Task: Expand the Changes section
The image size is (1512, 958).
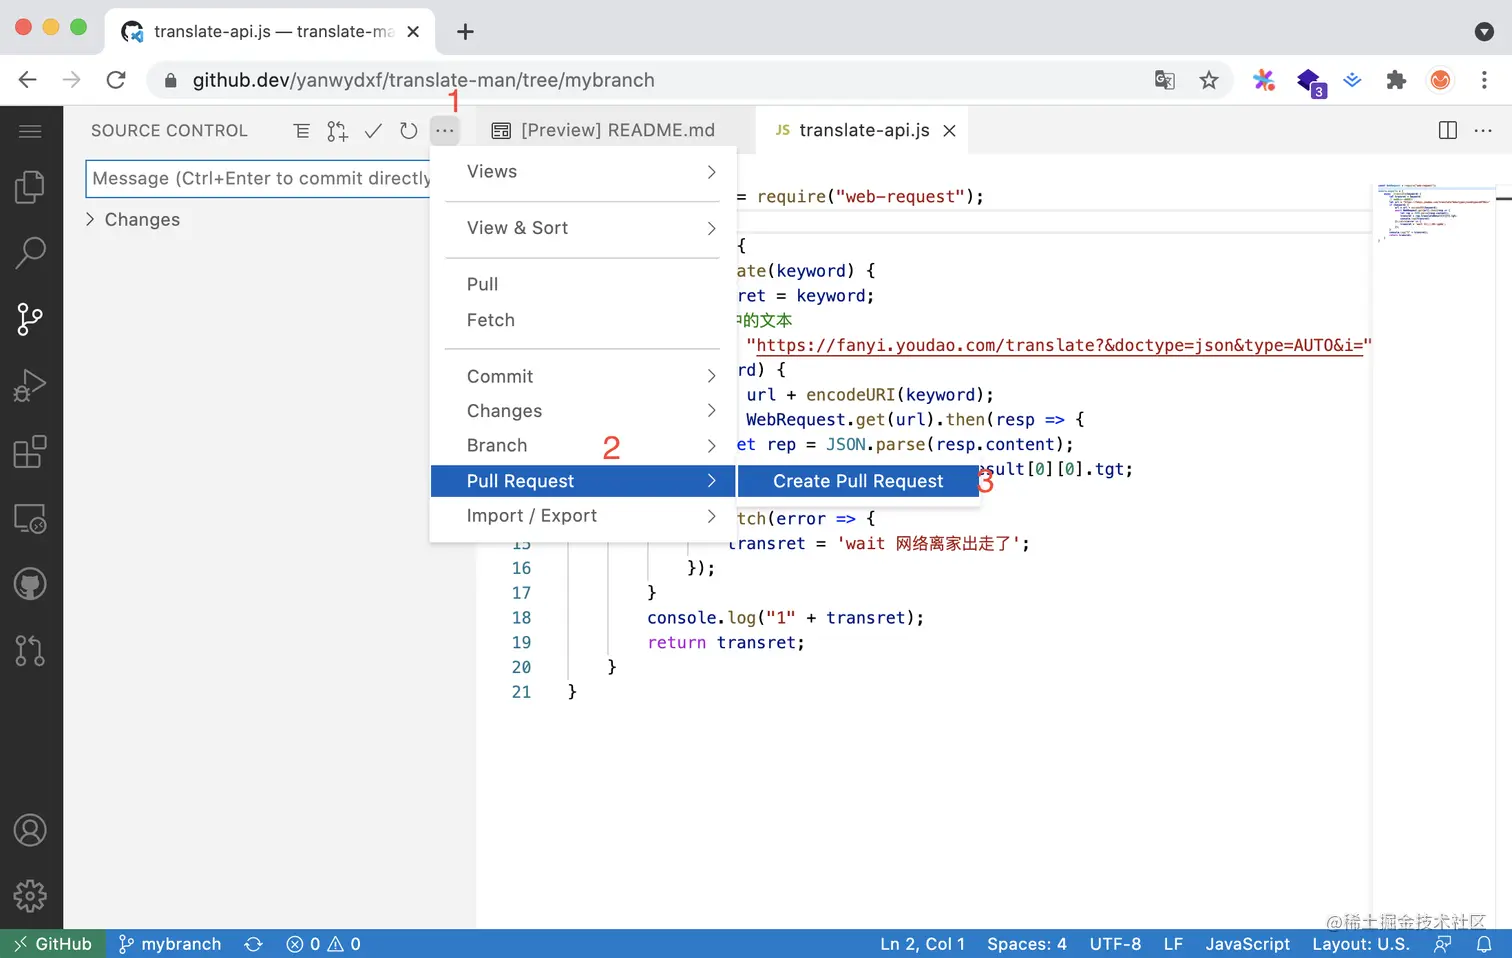Action: click(x=133, y=220)
